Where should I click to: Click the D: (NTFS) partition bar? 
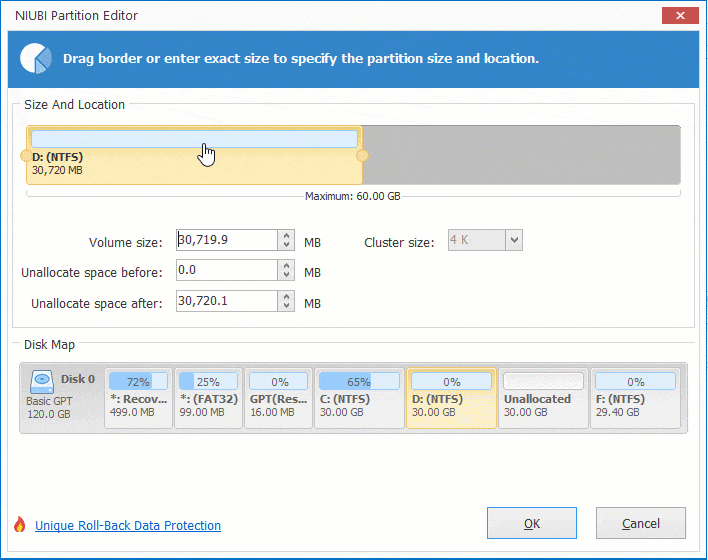pyautogui.click(x=195, y=155)
